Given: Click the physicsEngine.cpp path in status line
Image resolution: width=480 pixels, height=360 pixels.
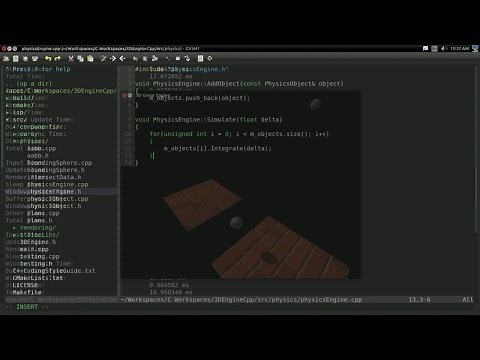Looking at the screenshot, I should coord(241,300).
